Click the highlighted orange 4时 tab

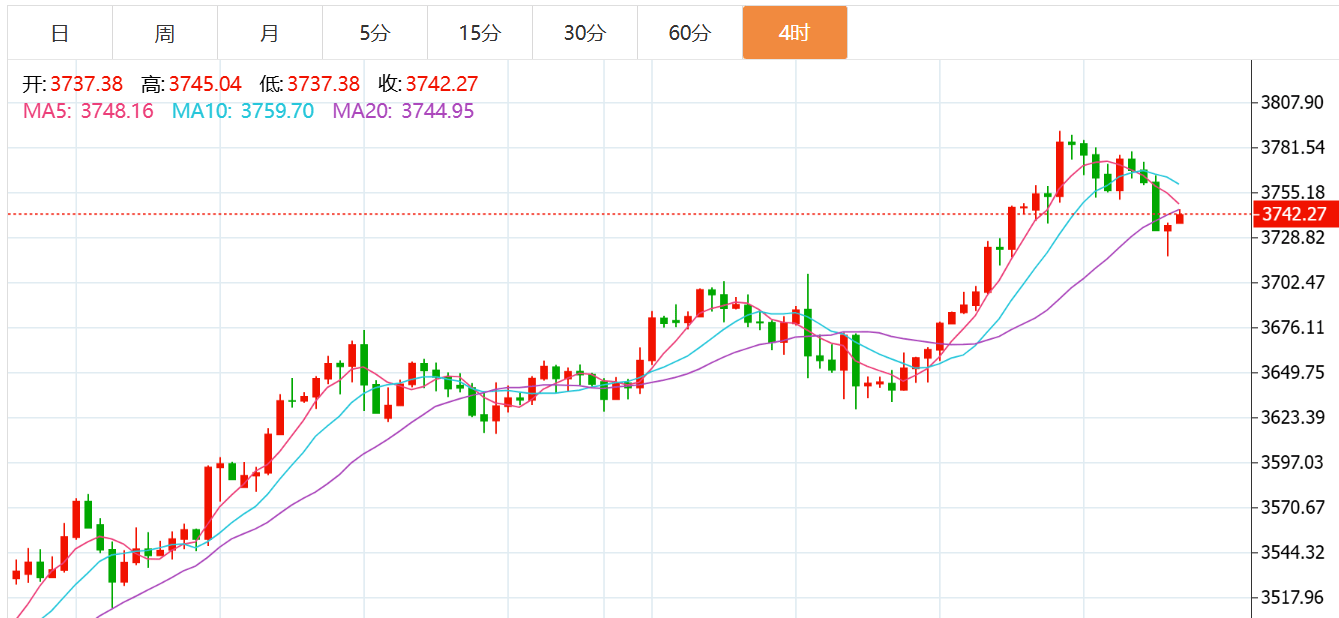794,33
